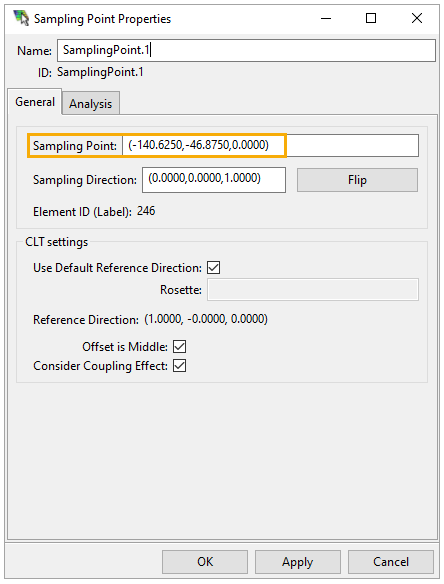Select the General tab
The width and height of the screenshot is (444, 584).
[35, 102]
